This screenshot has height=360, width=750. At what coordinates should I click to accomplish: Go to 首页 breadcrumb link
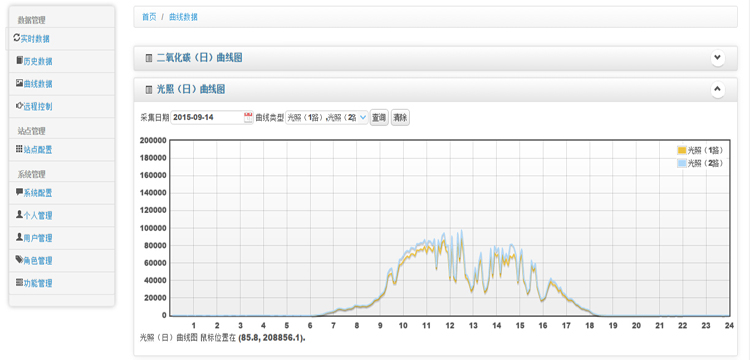pyautogui.click(x=149, y=17)
